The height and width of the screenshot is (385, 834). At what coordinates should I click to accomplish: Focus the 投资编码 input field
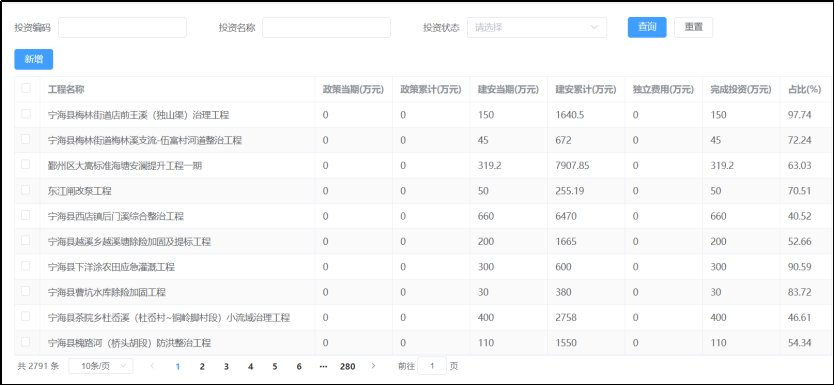click(122, 28)
